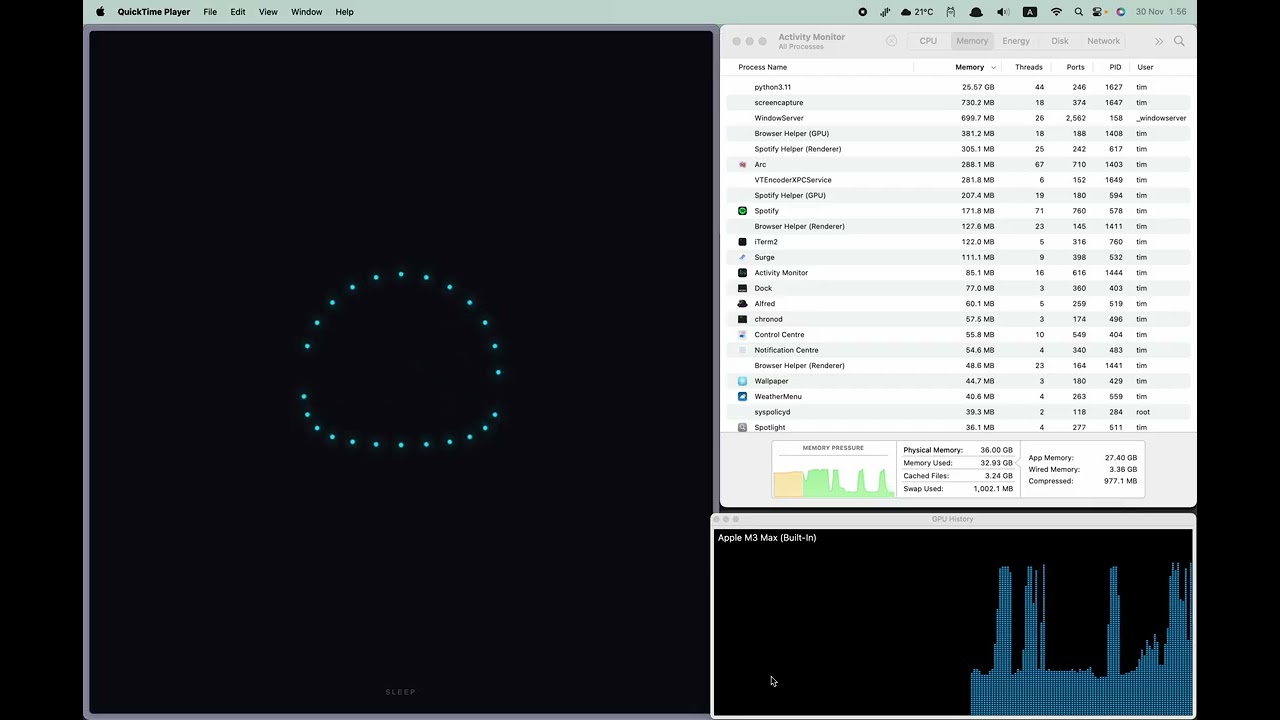Click the 25.57 GB memory value
This screenshot has width=1280, height=720.
(x=978, y=87)
